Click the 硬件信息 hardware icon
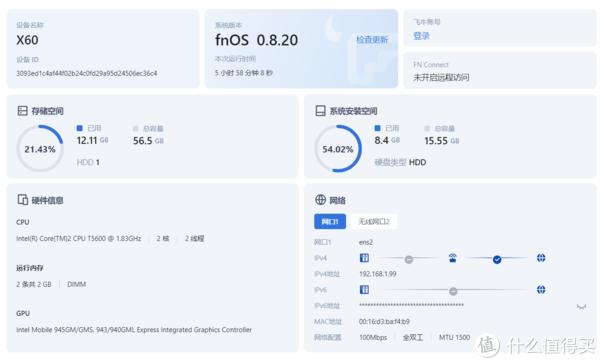The height and width of the screenshot is (363, 600). click(x=23, y=200)
